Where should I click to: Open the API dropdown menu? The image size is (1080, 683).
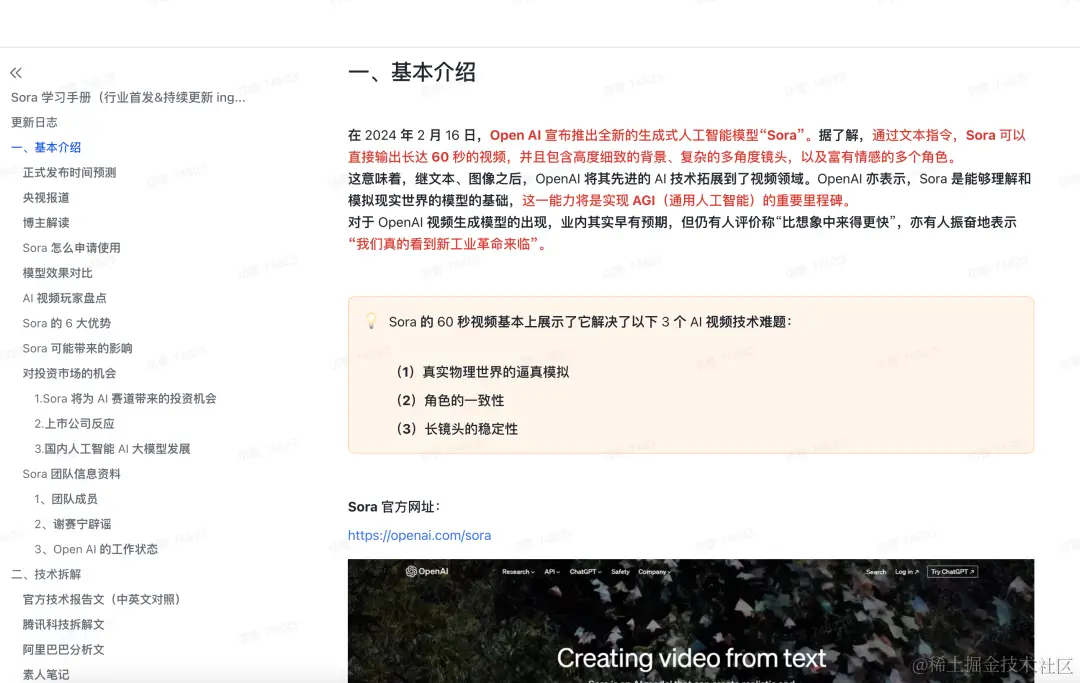[x=551, y=572]
